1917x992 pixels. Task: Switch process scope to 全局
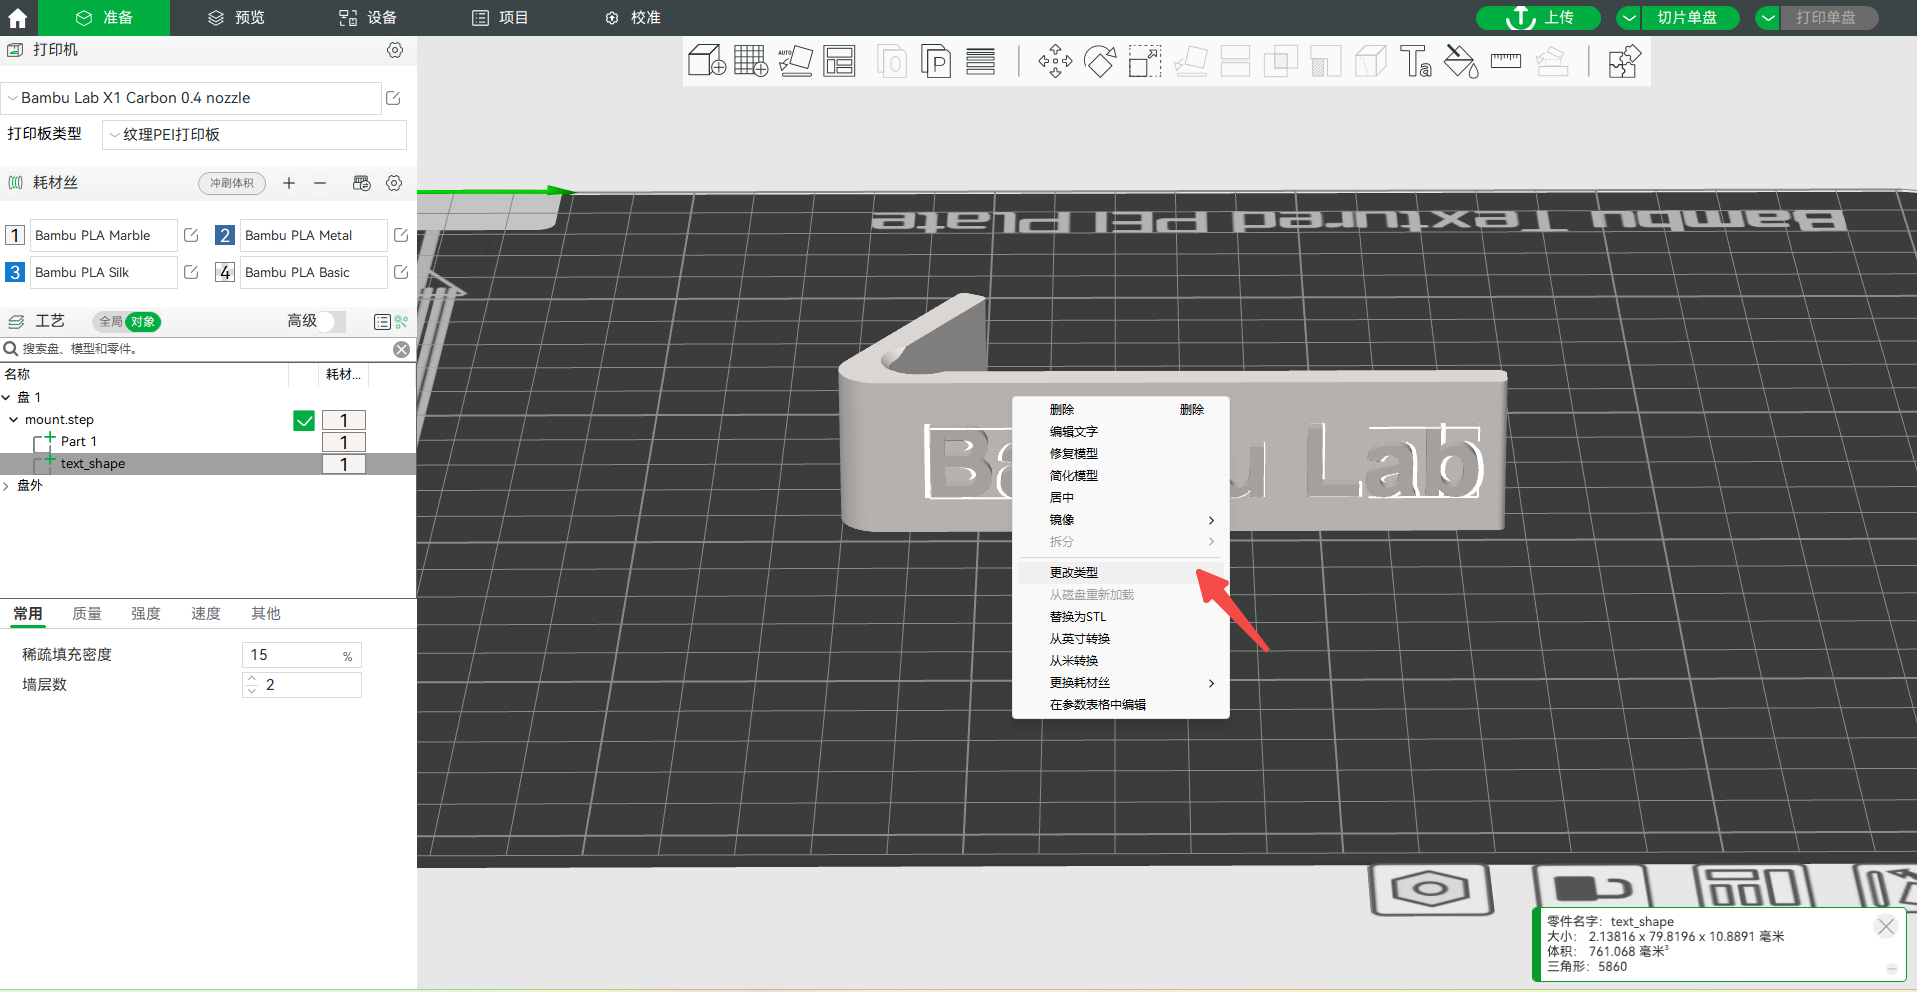point(110,321)
